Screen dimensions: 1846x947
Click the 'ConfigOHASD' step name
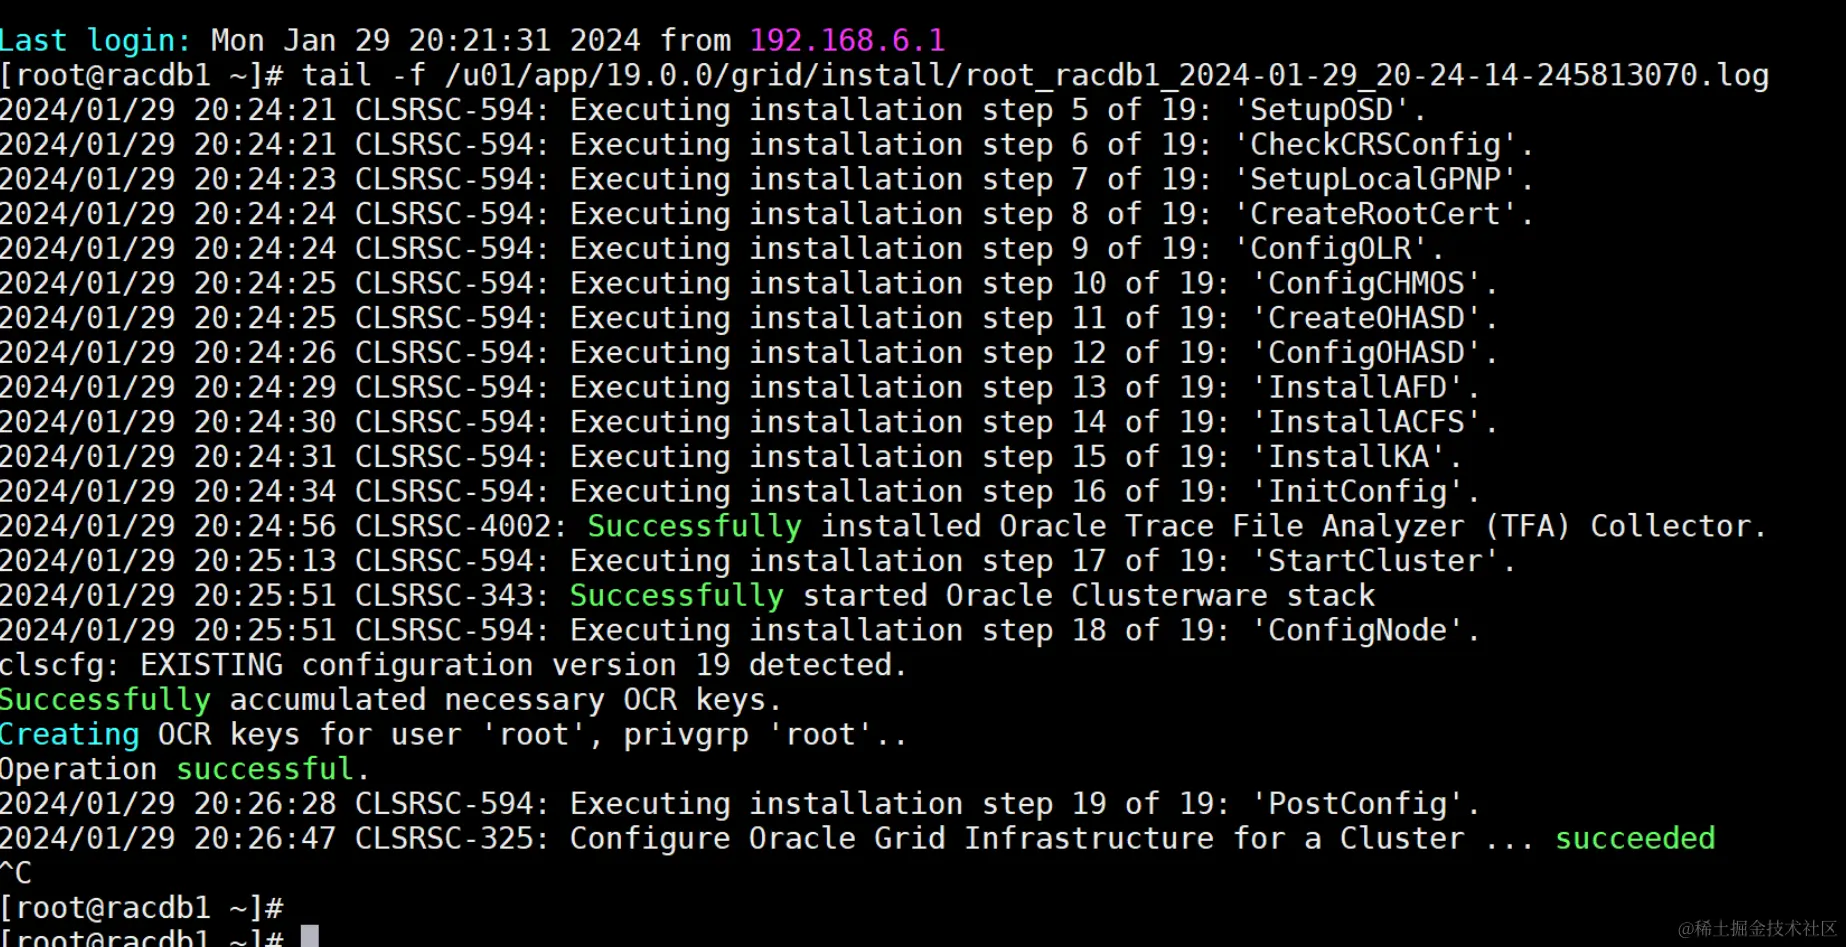tap(1366, 353)
